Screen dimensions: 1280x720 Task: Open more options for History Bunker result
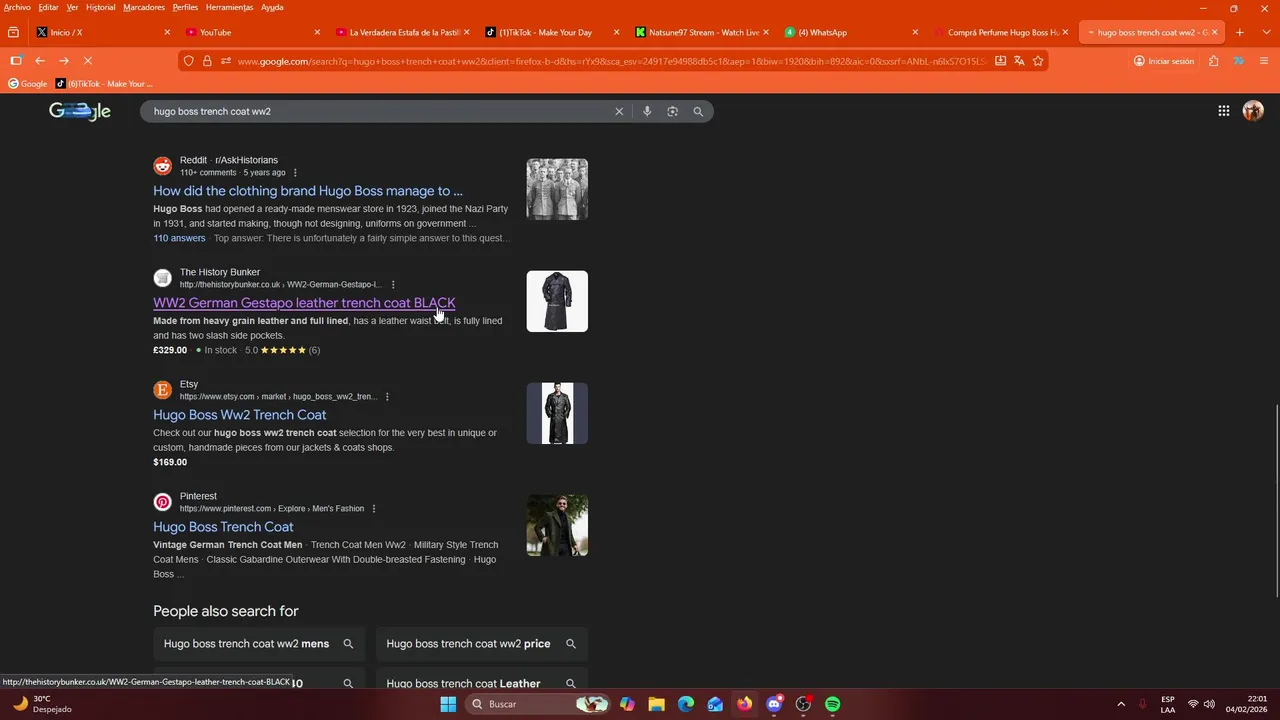tap(393, 285)
